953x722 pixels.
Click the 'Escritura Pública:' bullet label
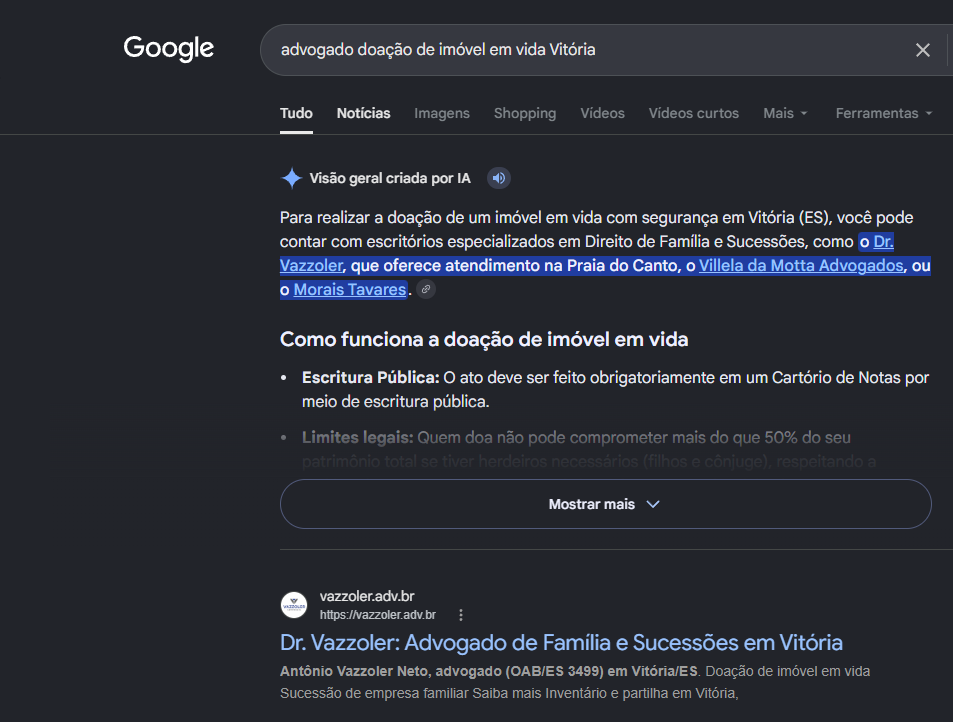371,377
